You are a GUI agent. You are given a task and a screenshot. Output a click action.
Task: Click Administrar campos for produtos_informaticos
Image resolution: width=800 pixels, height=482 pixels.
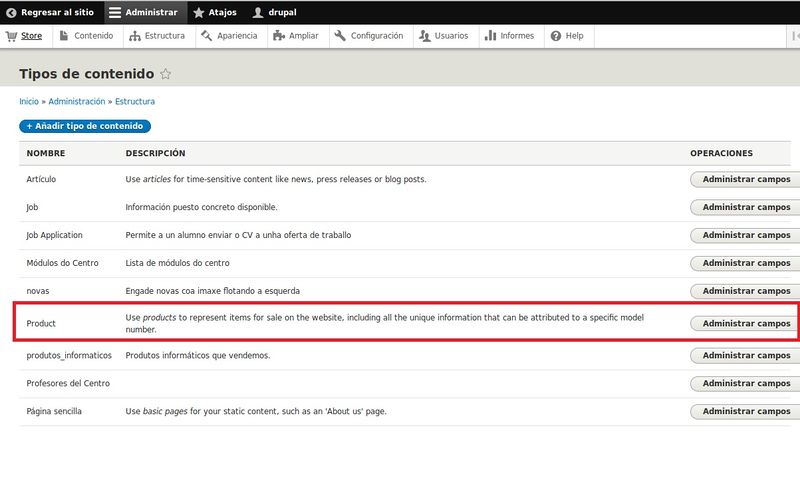[746, 356]
